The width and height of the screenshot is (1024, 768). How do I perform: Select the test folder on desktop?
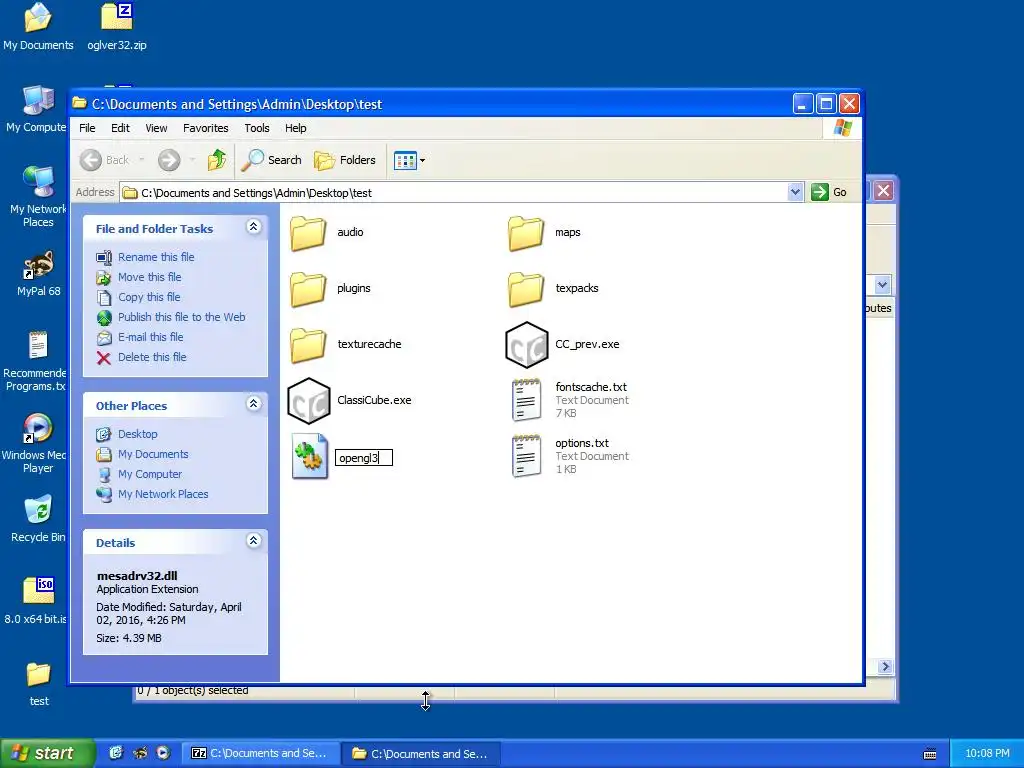pos(39,684)
